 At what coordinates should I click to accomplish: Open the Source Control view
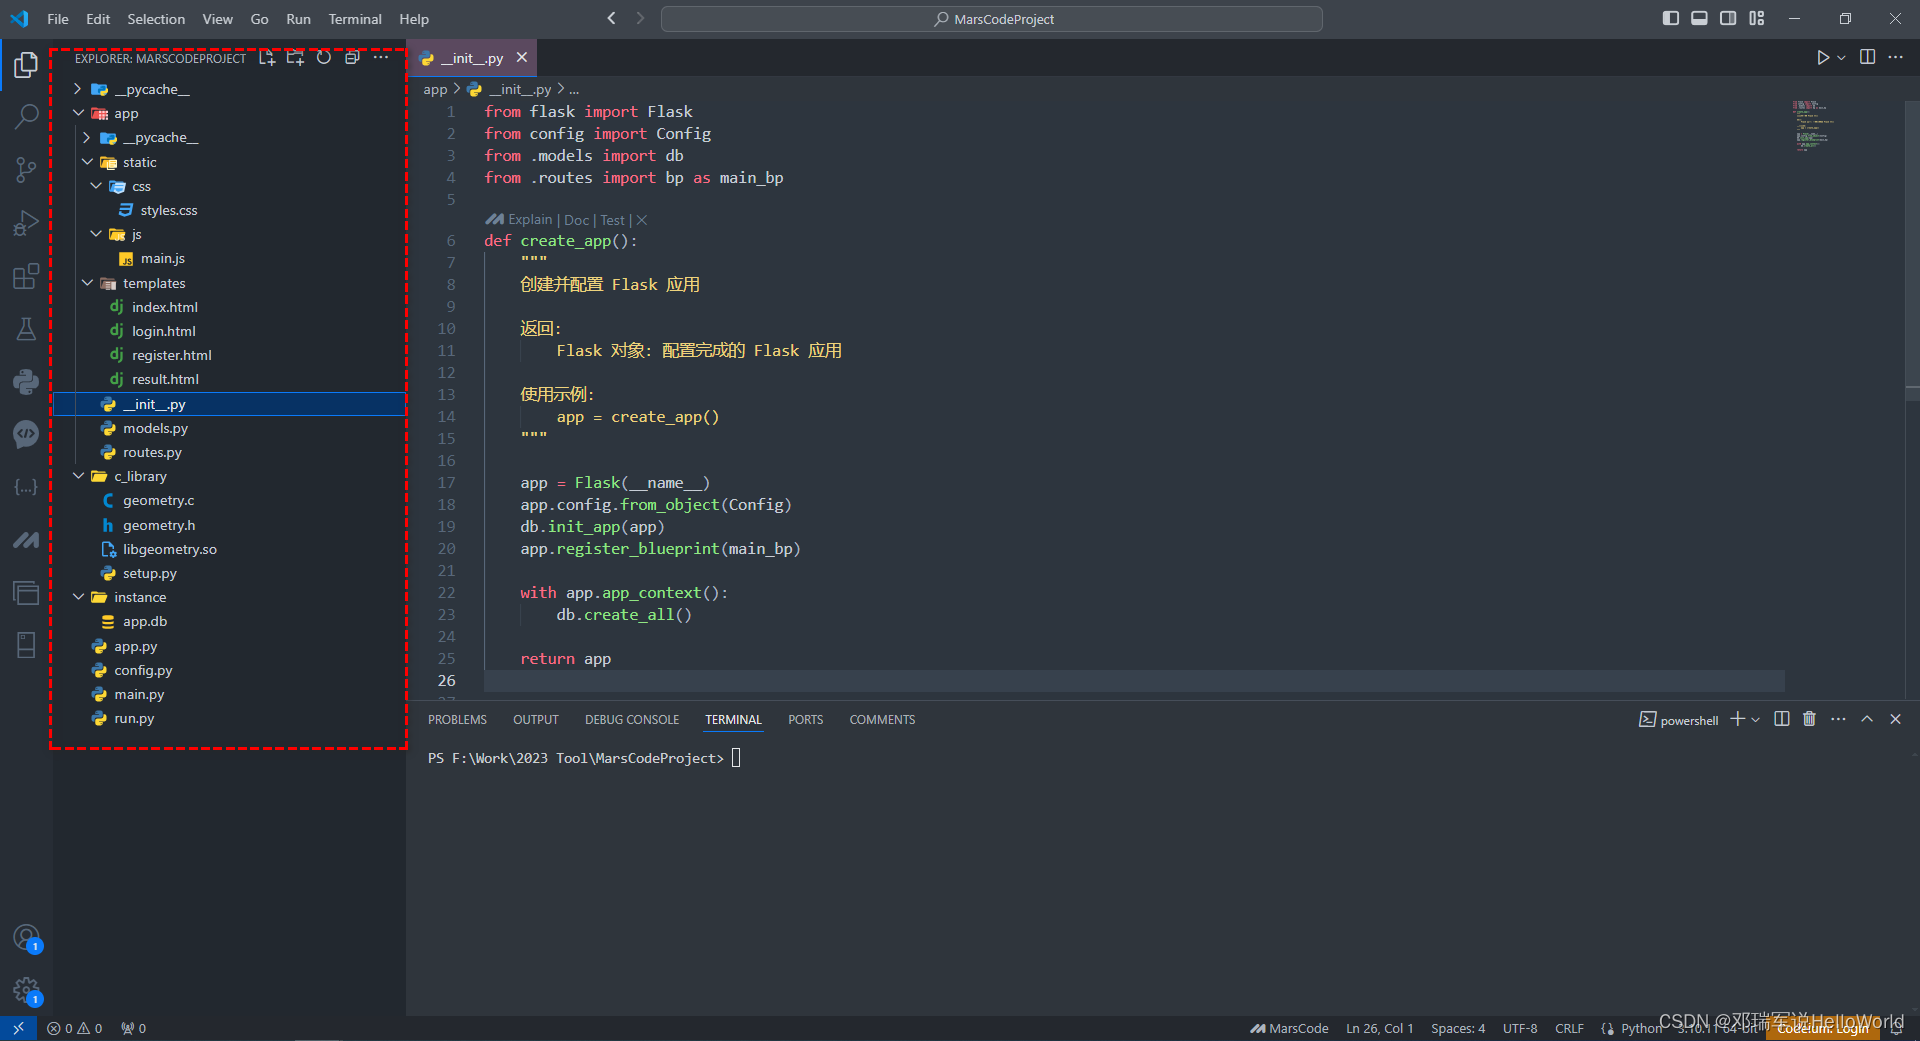(x=27, y=170)
